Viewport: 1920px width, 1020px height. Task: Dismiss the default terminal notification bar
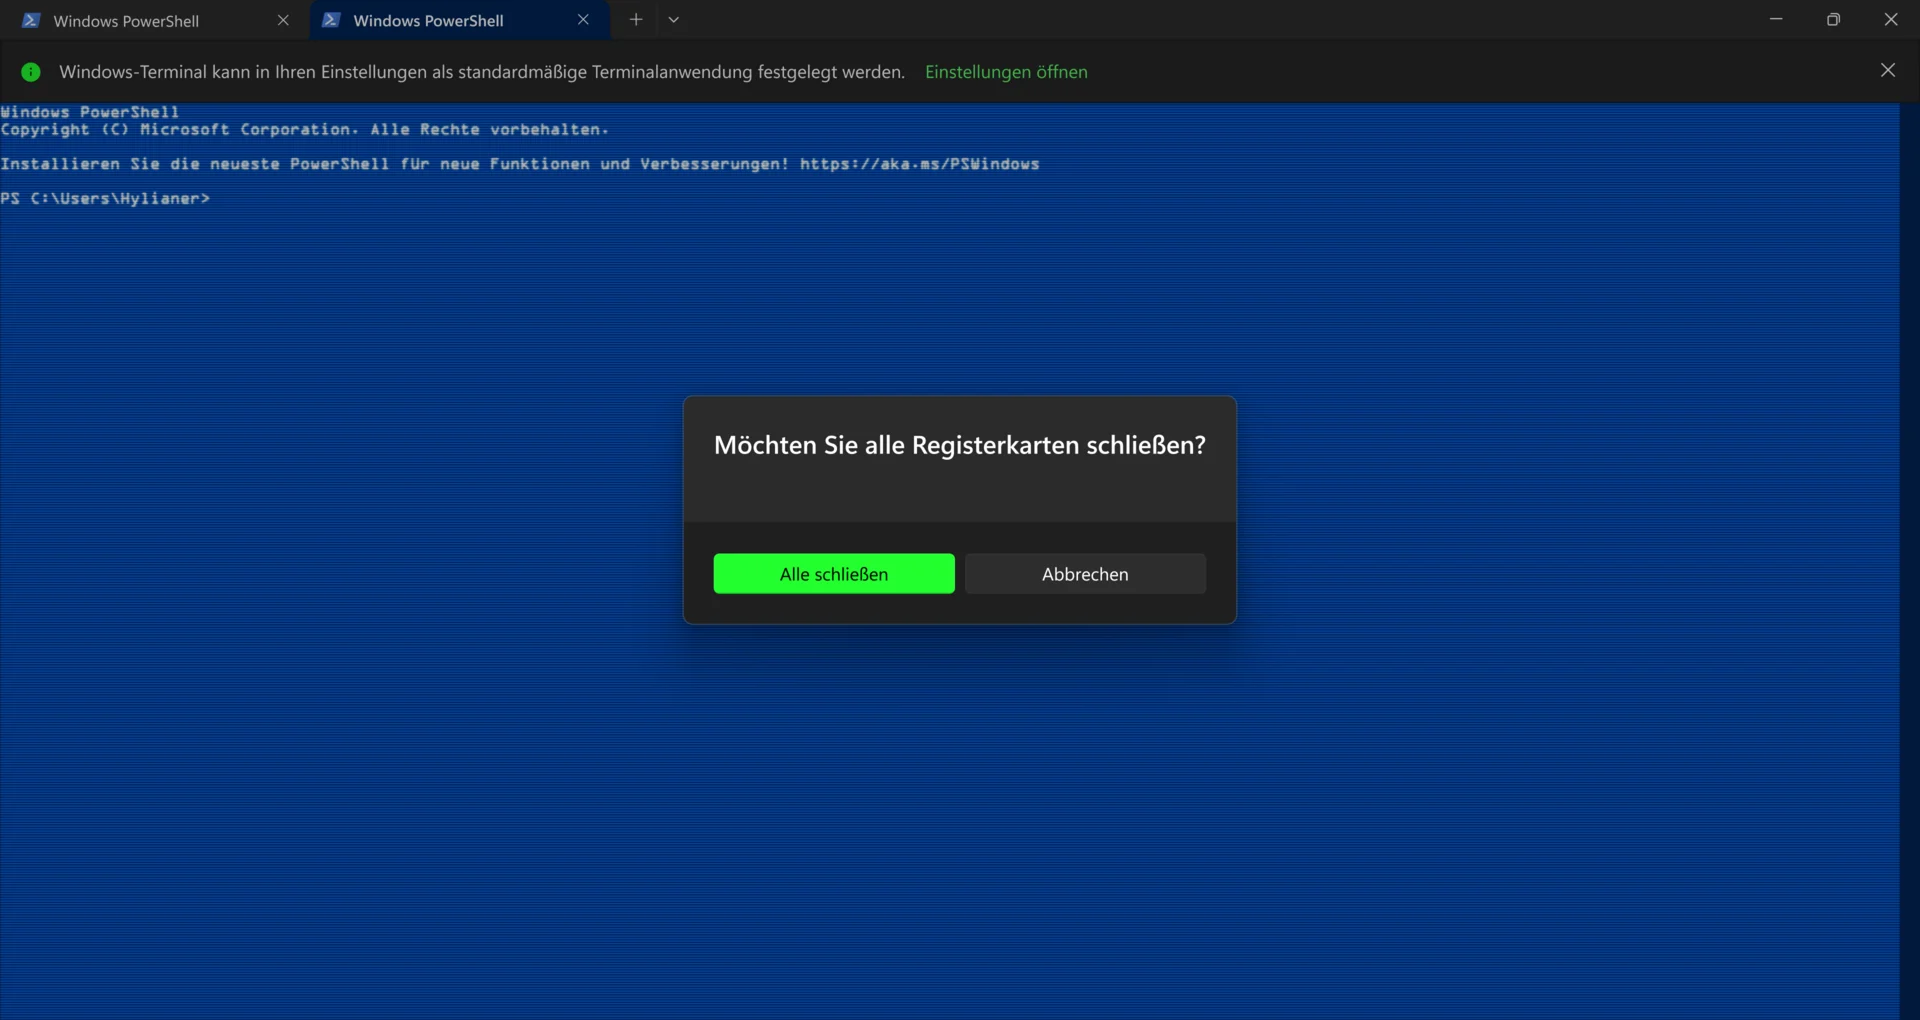[1888, 70]
